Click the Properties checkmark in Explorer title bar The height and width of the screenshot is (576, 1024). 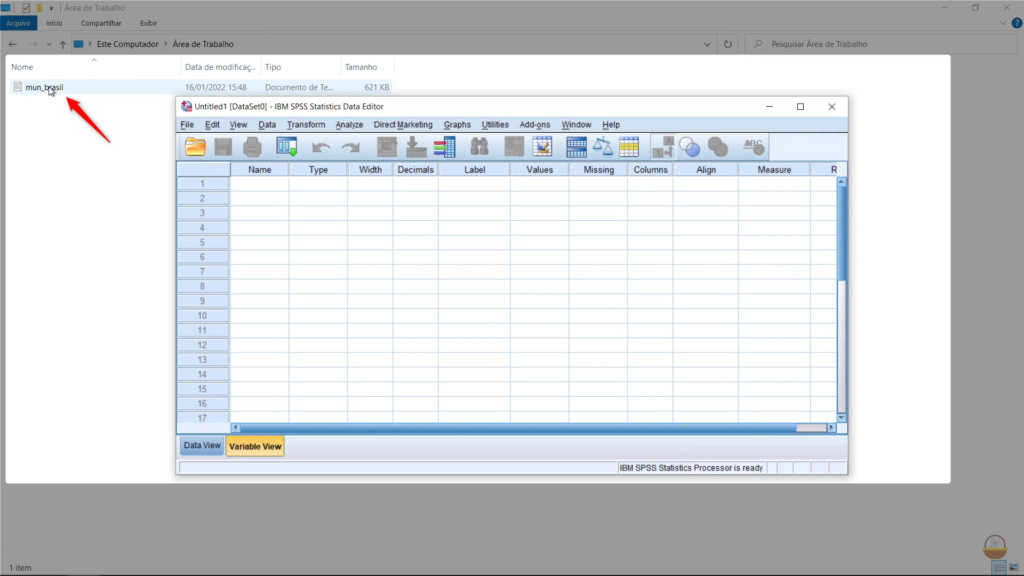(25, 8)
